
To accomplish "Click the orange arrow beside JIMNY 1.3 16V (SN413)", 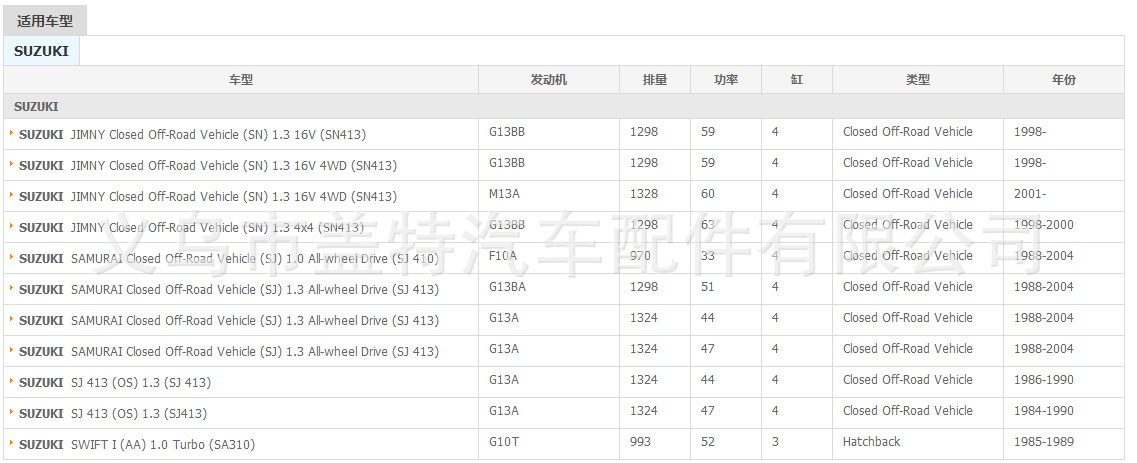I will pyautogui.click(x=12, y=133).
